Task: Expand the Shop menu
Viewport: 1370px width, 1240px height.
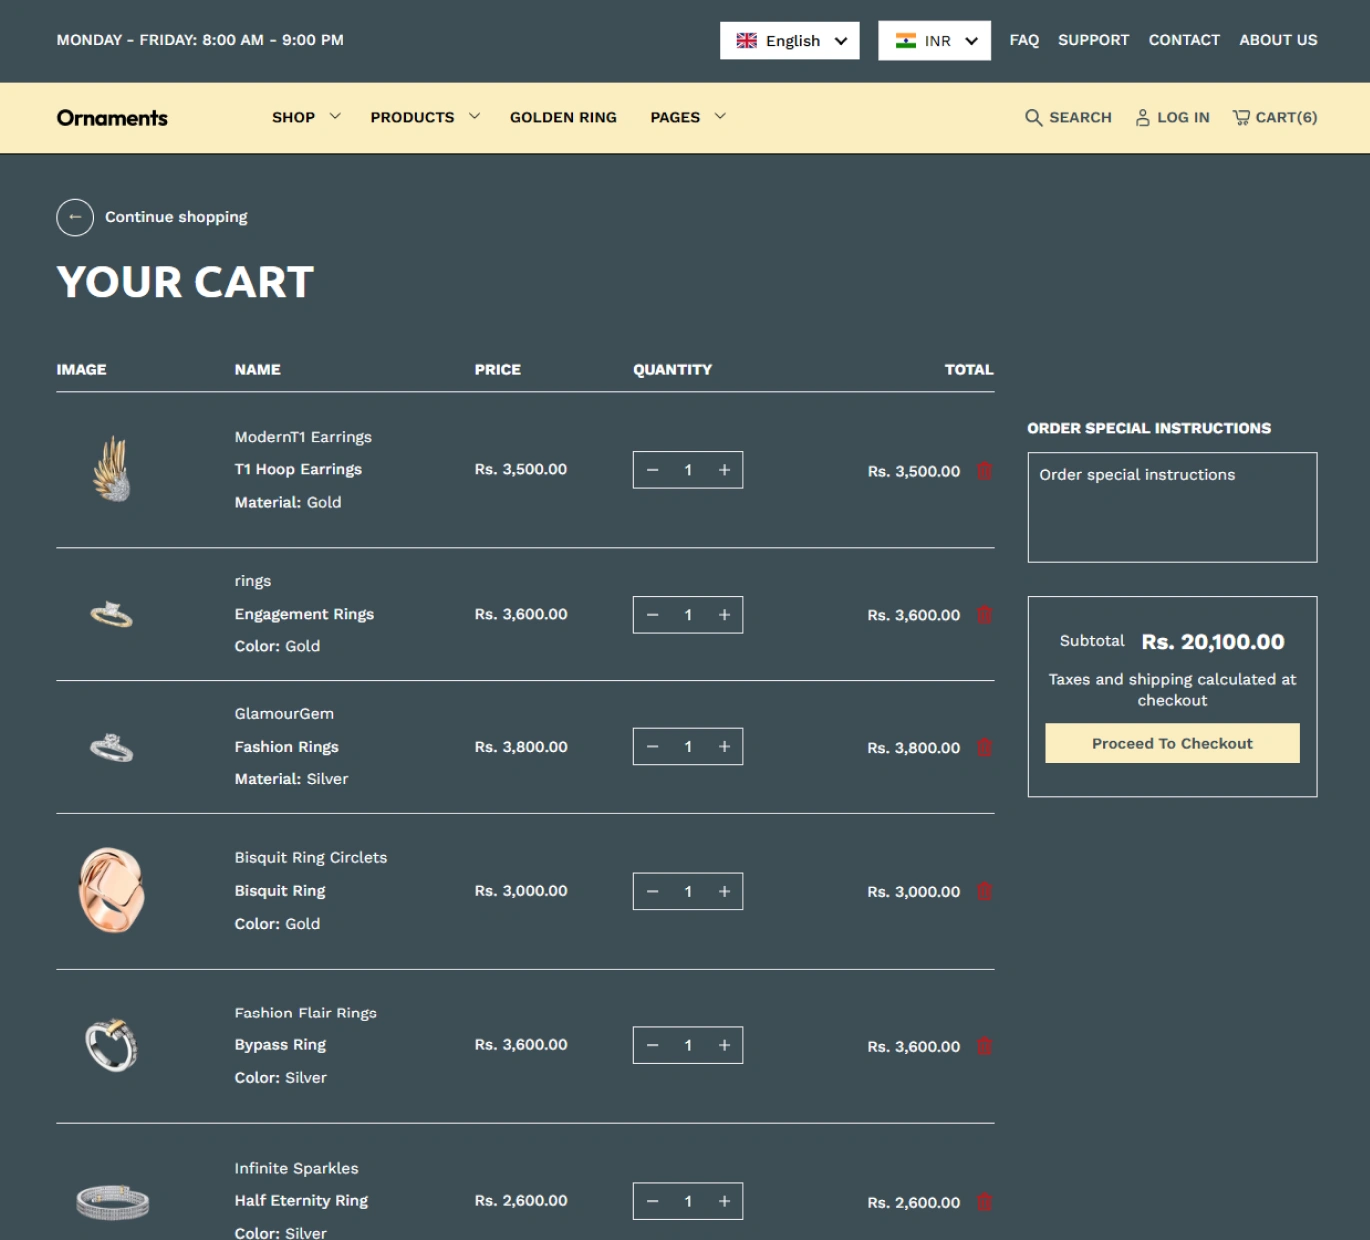Action: pyautogui.click(x=305, y=117)
